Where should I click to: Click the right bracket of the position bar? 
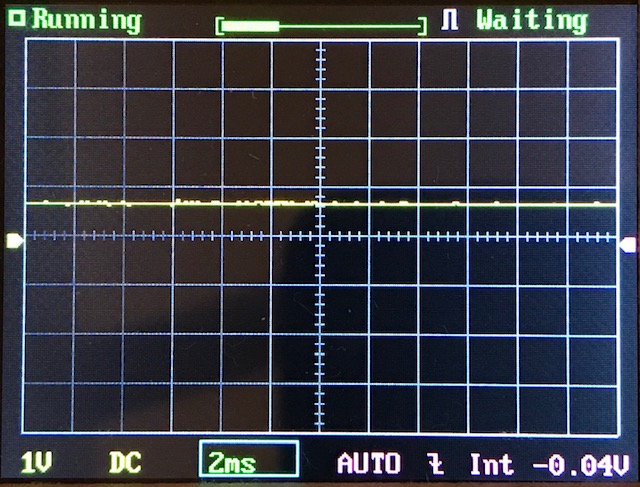click(424, 26)
